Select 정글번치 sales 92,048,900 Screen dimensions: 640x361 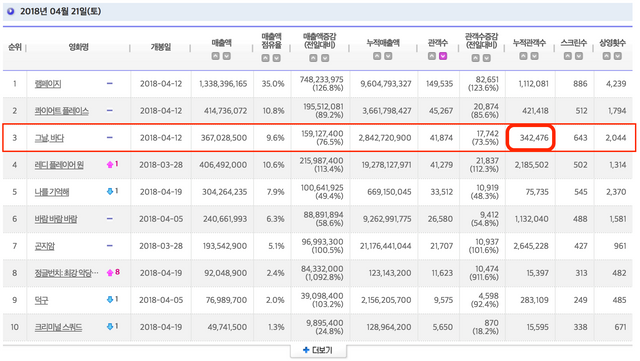point(226,273)
